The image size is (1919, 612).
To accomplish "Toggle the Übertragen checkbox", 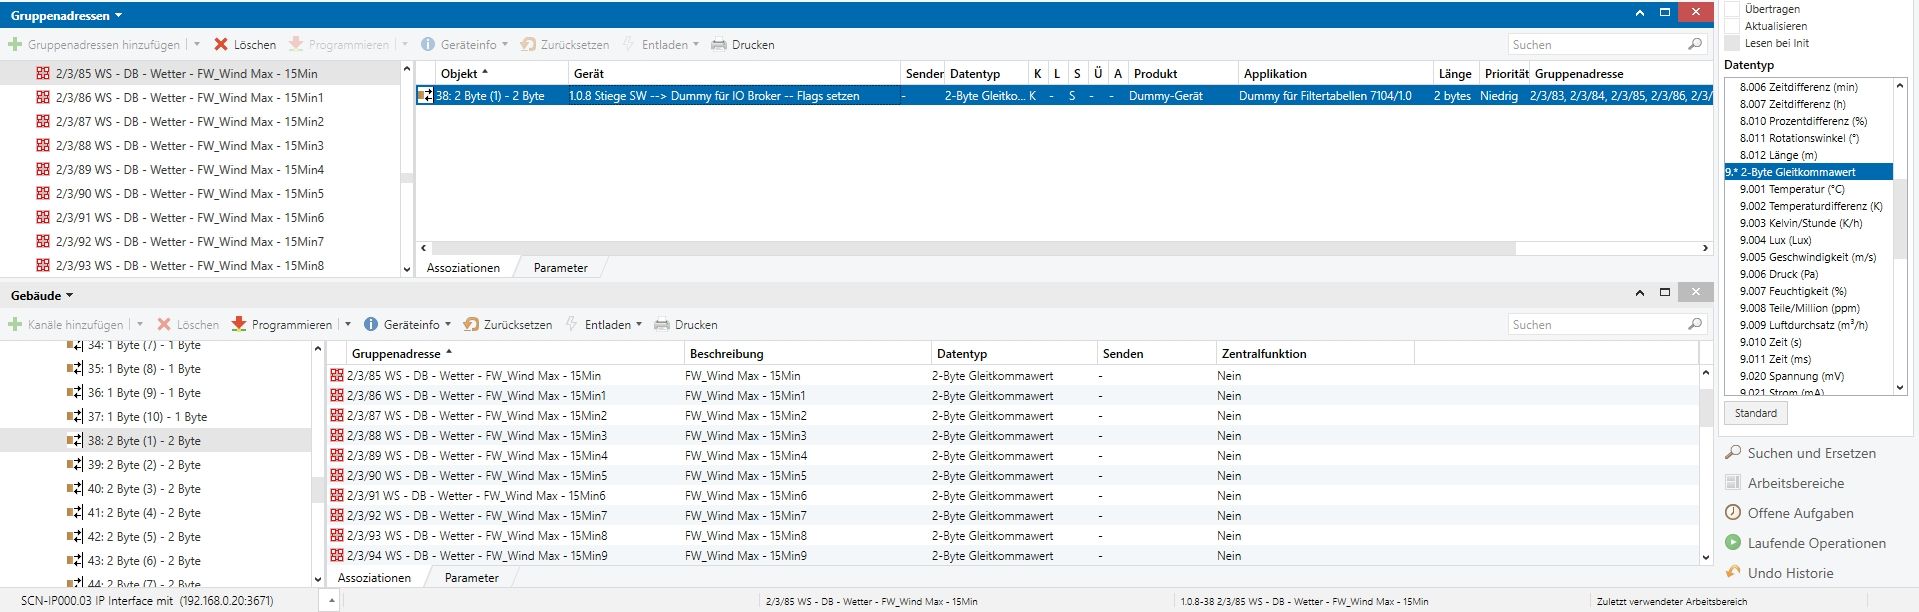I will 1732,9.
